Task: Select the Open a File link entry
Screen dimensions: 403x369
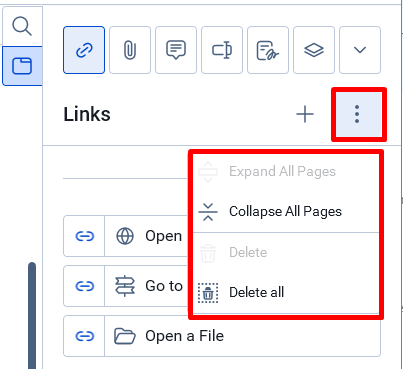Action: coord(222,336)
